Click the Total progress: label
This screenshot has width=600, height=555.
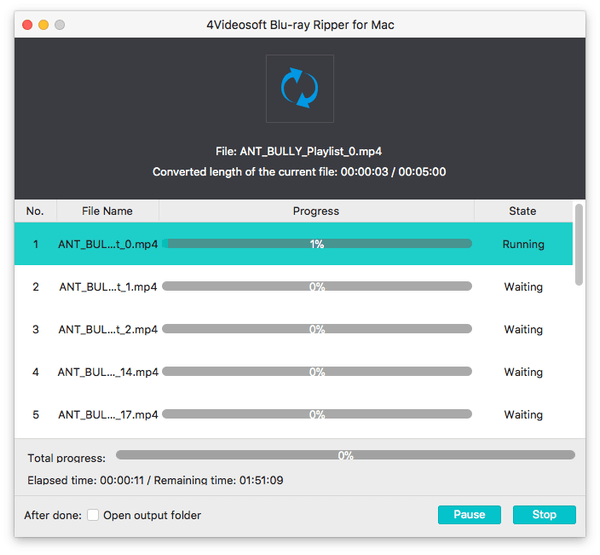coord(67,458)
